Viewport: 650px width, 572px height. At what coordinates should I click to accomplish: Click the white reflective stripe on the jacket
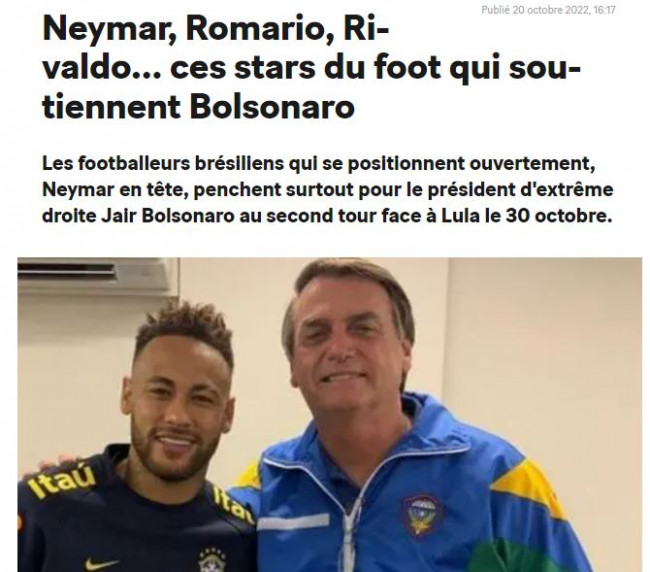coord(294,522)
